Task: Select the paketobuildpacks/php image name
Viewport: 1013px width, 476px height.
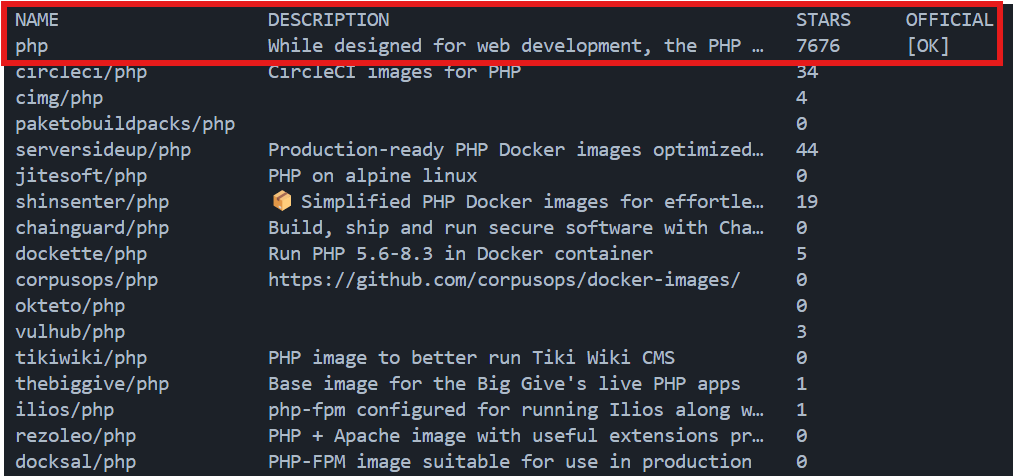Action: click(125, 124)
